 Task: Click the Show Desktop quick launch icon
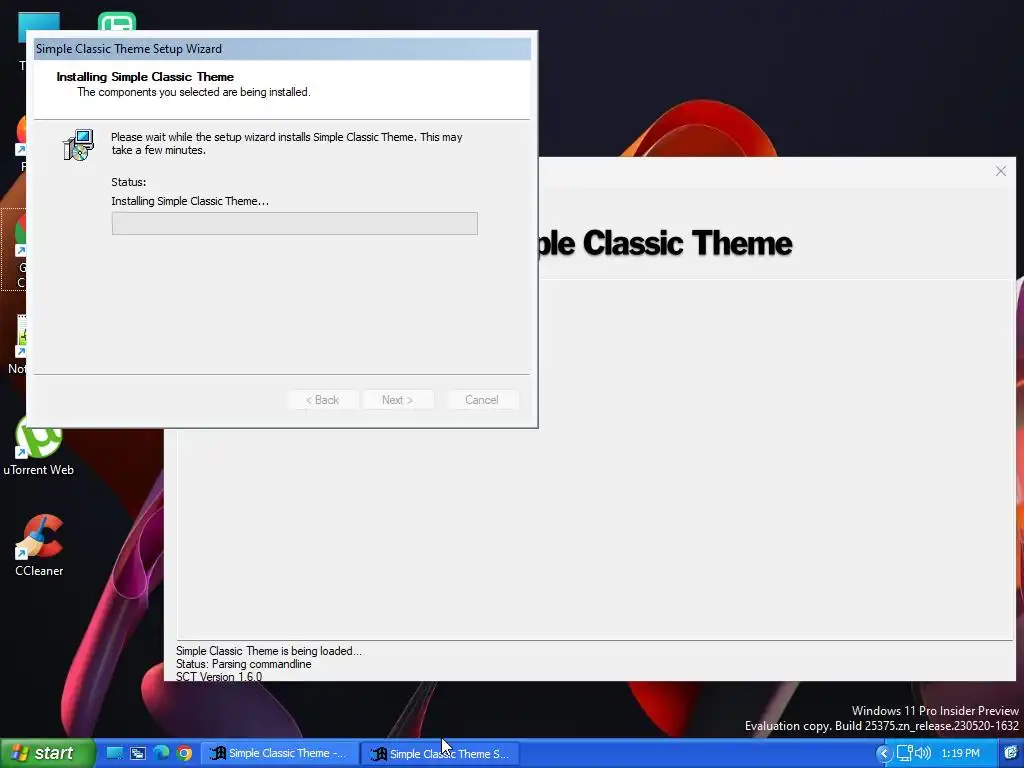115,753
